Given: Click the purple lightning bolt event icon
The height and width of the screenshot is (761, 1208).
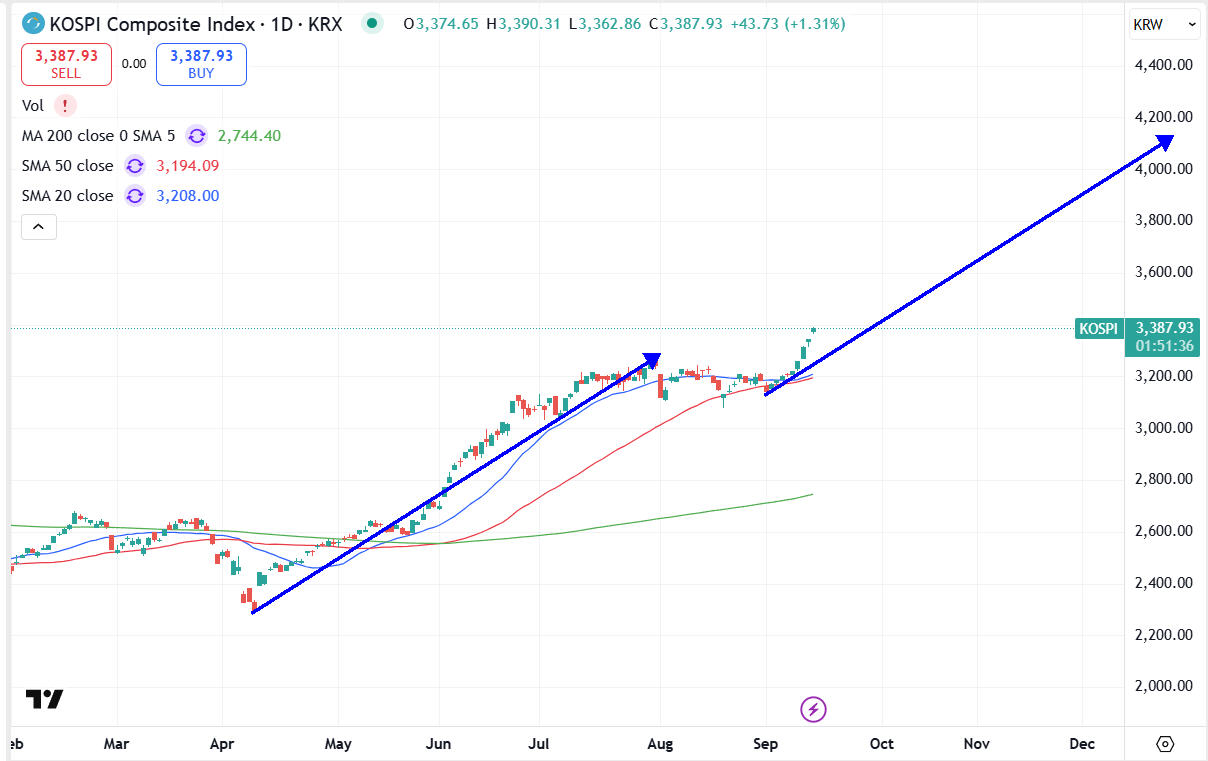Looking at the screenshot, I should (814, 710).
